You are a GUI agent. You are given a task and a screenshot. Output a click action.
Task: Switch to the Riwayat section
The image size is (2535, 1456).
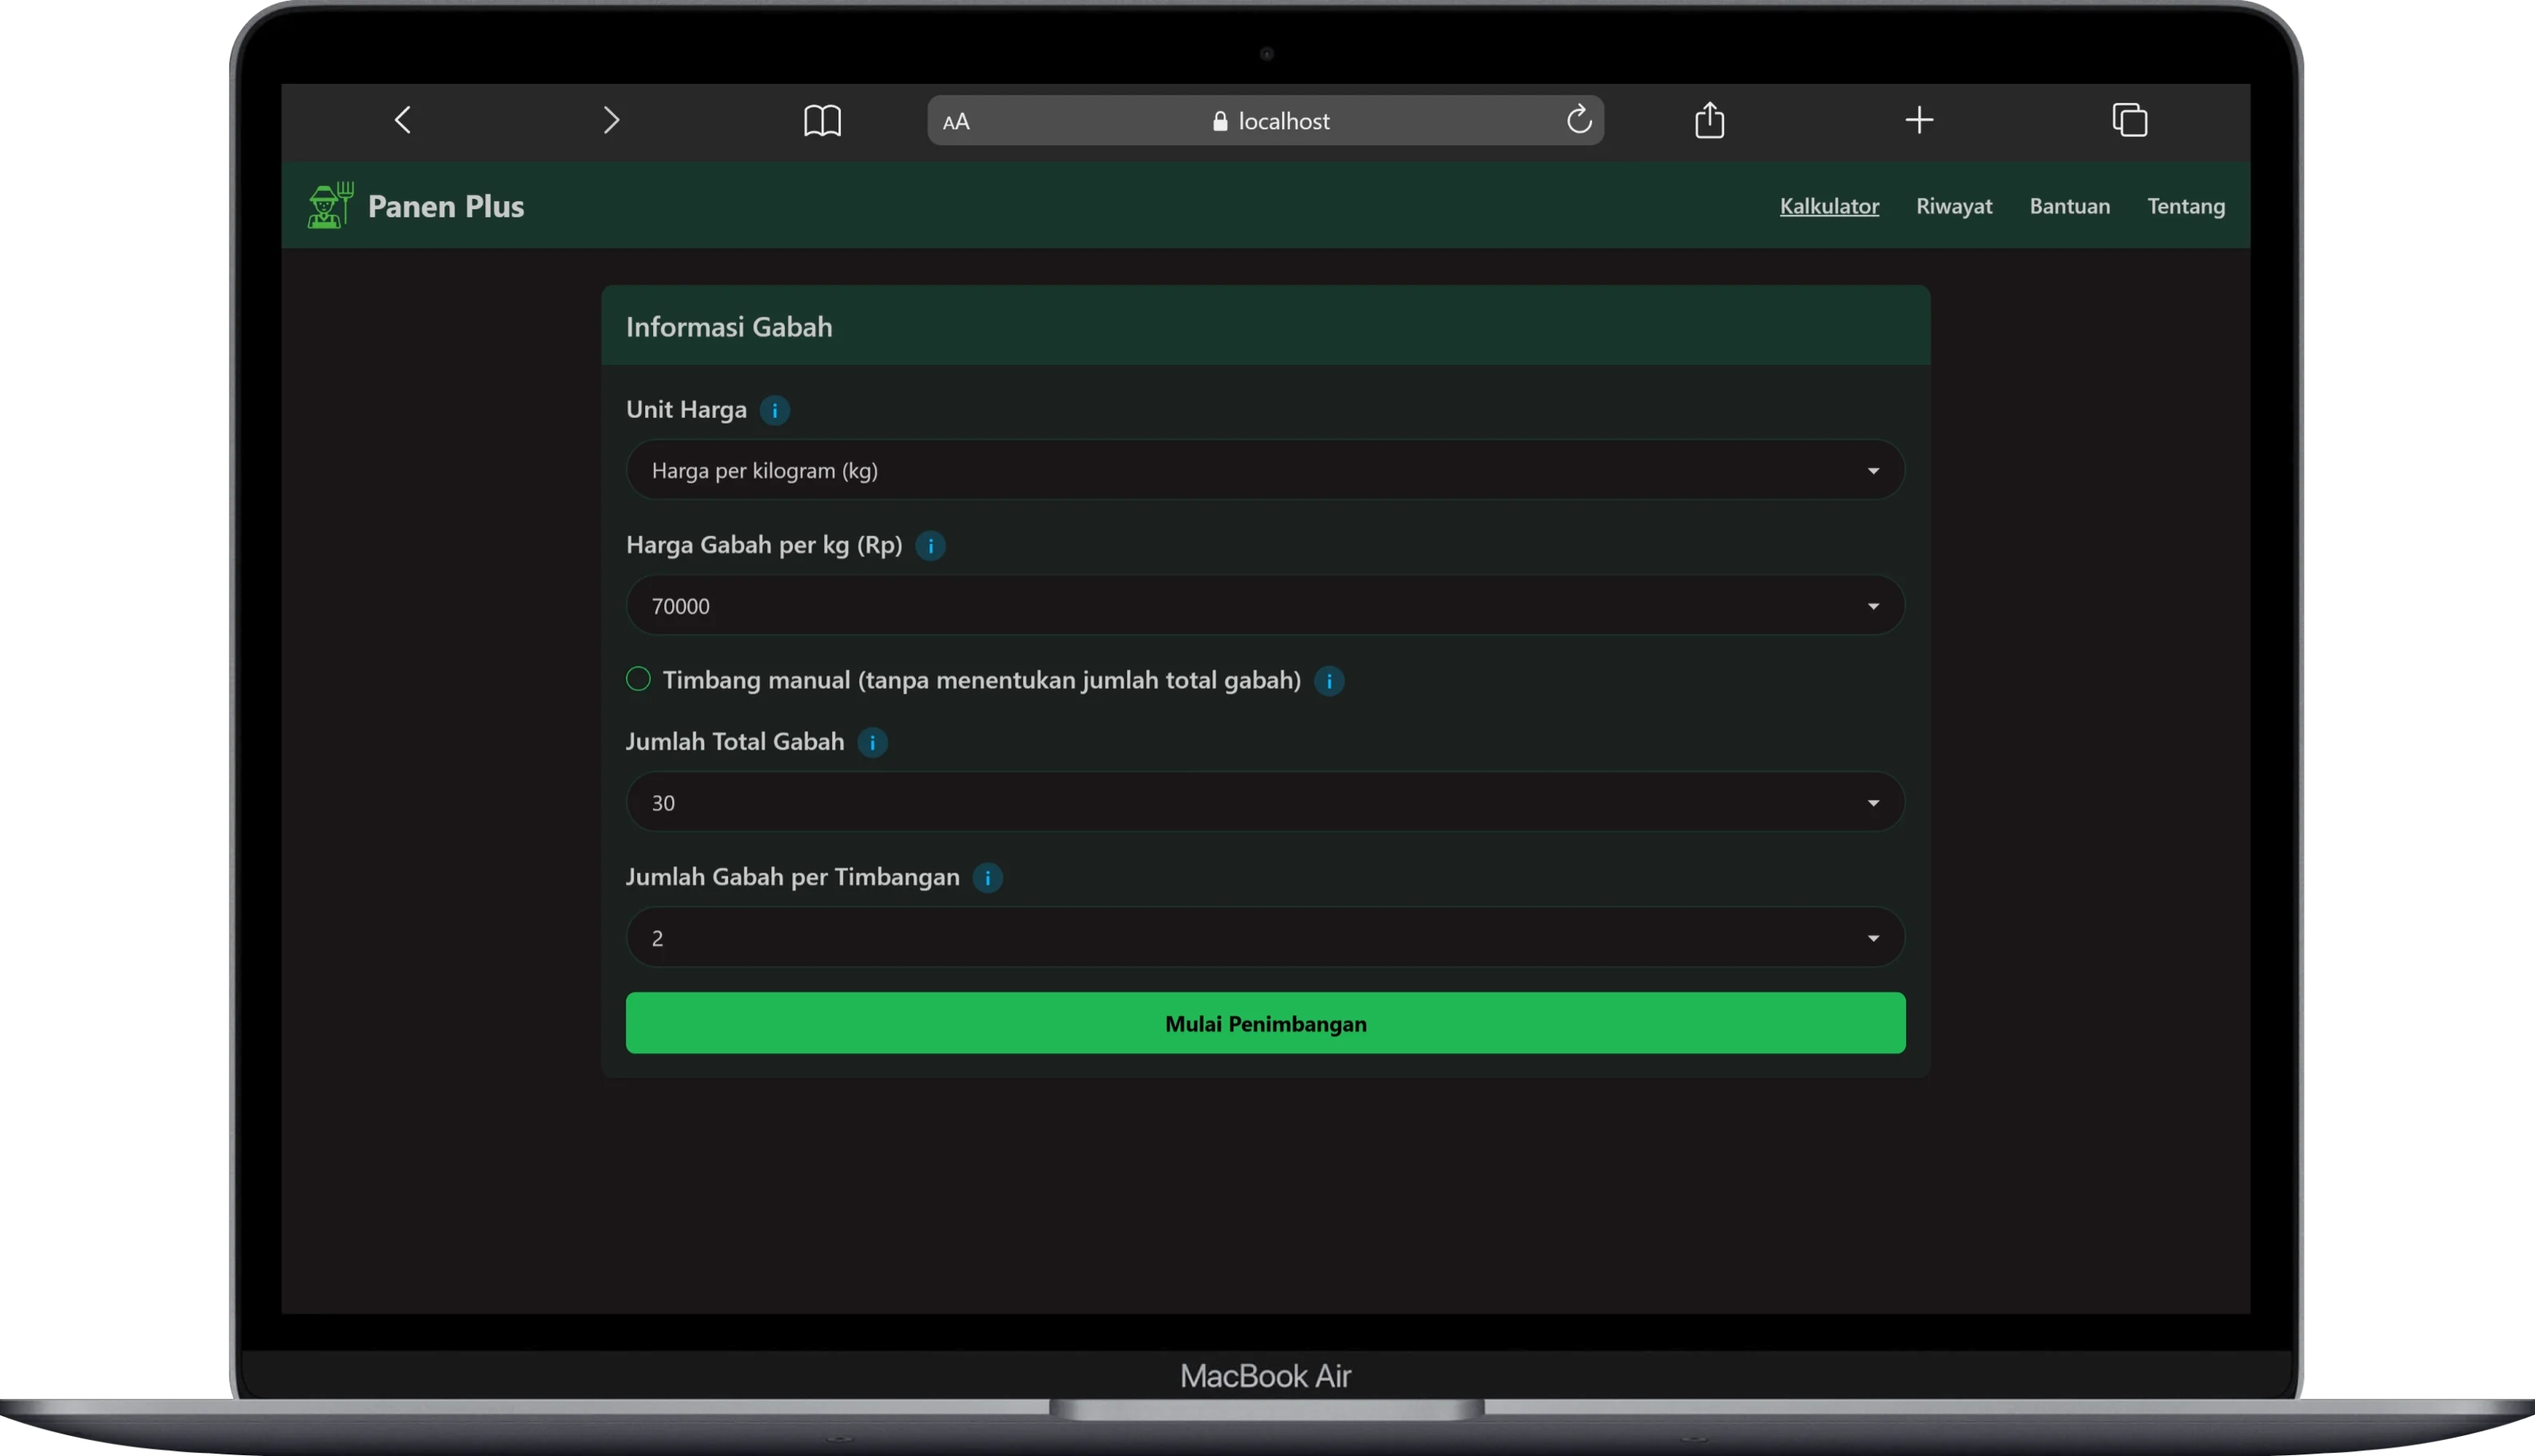(1954, 206)
